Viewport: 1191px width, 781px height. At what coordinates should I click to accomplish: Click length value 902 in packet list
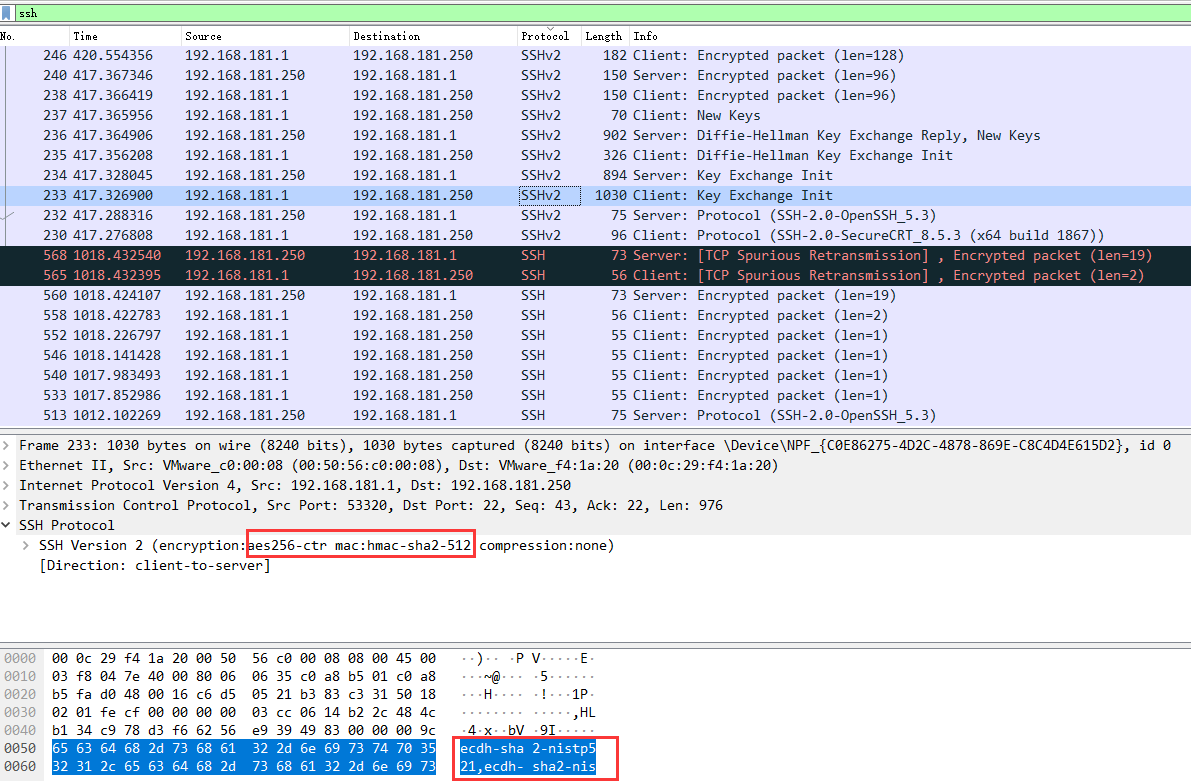pyautogui.click(x=614, y=135)
